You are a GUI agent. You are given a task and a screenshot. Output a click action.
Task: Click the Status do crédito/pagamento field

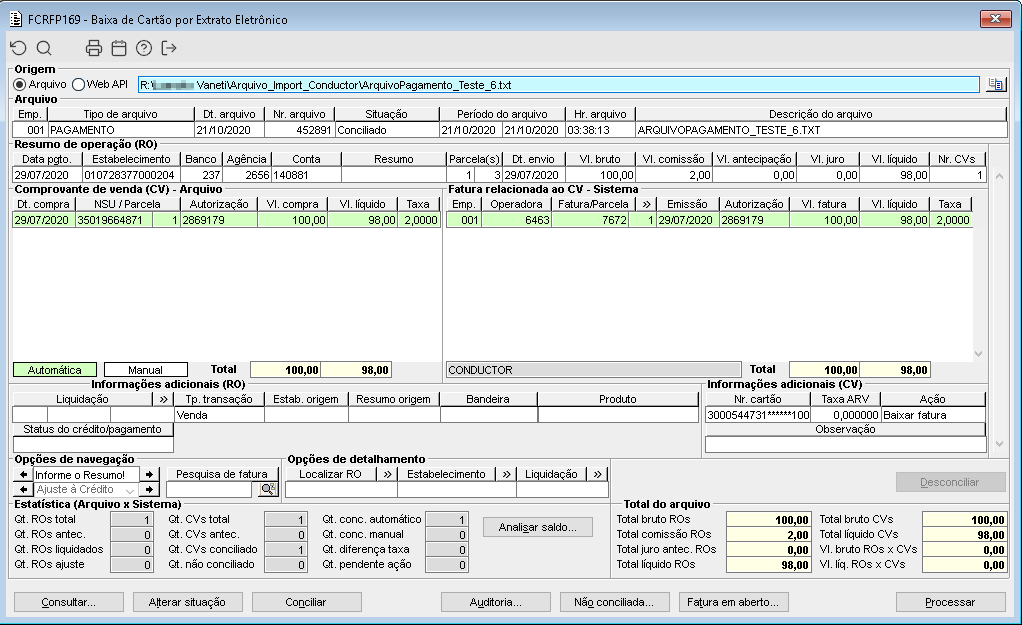coord(93,444)
